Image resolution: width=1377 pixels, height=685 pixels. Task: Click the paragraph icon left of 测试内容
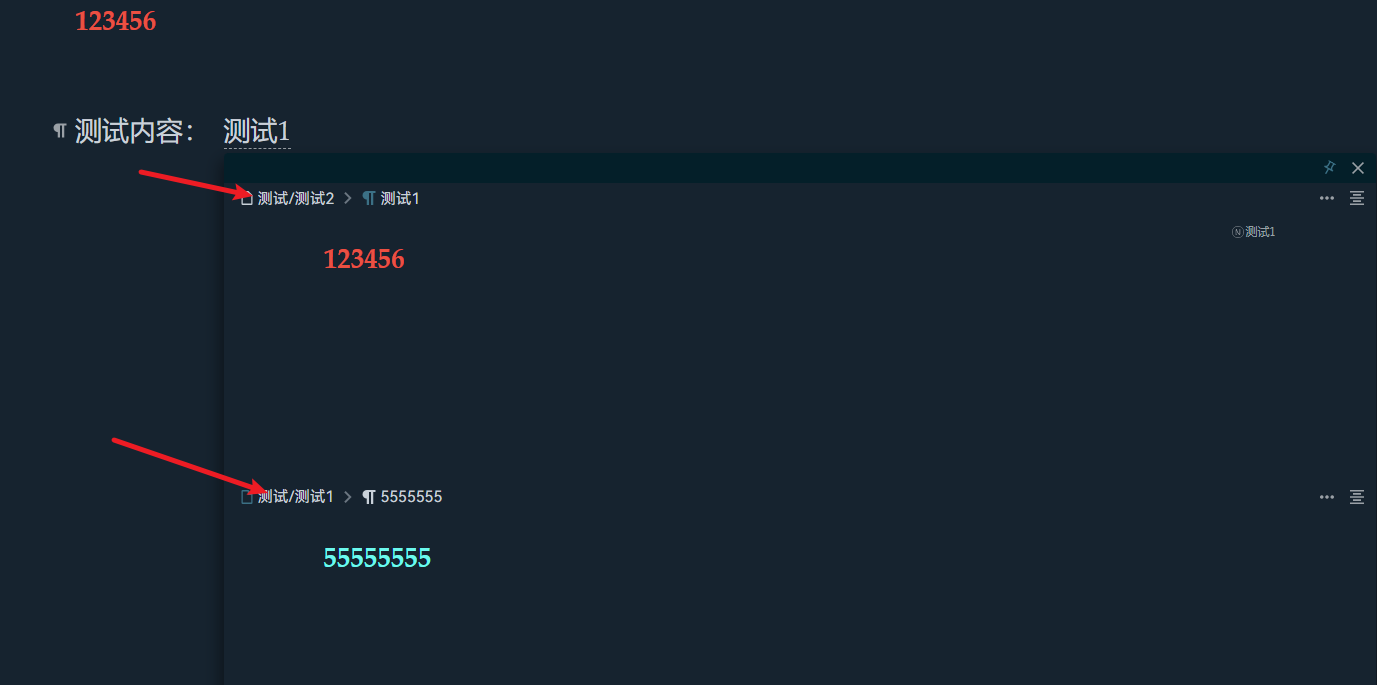[x=60, y=131]
